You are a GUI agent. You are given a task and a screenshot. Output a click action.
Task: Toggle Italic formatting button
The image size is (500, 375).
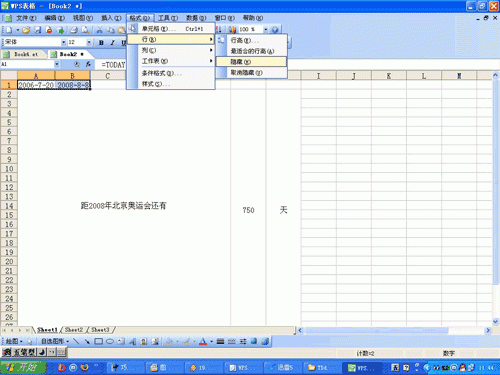click(x=112, y=42)
